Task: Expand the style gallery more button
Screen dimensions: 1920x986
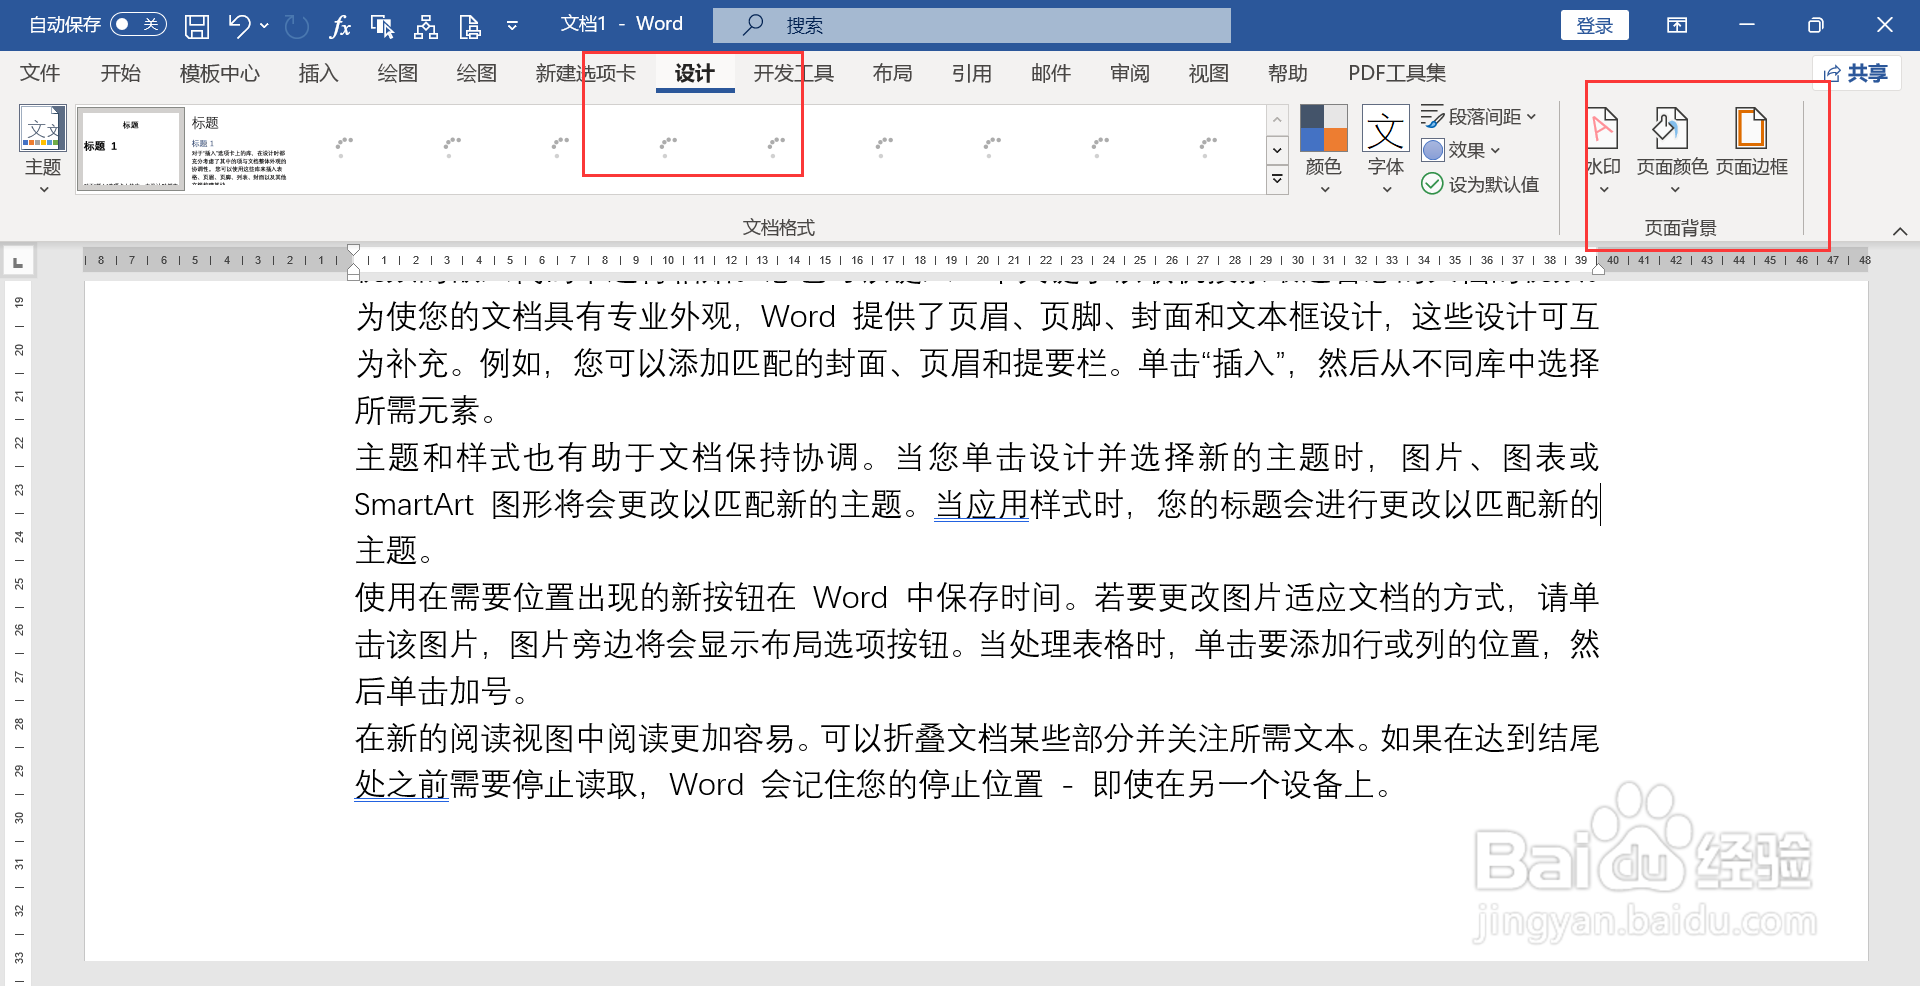Action: coord(1277,180)
